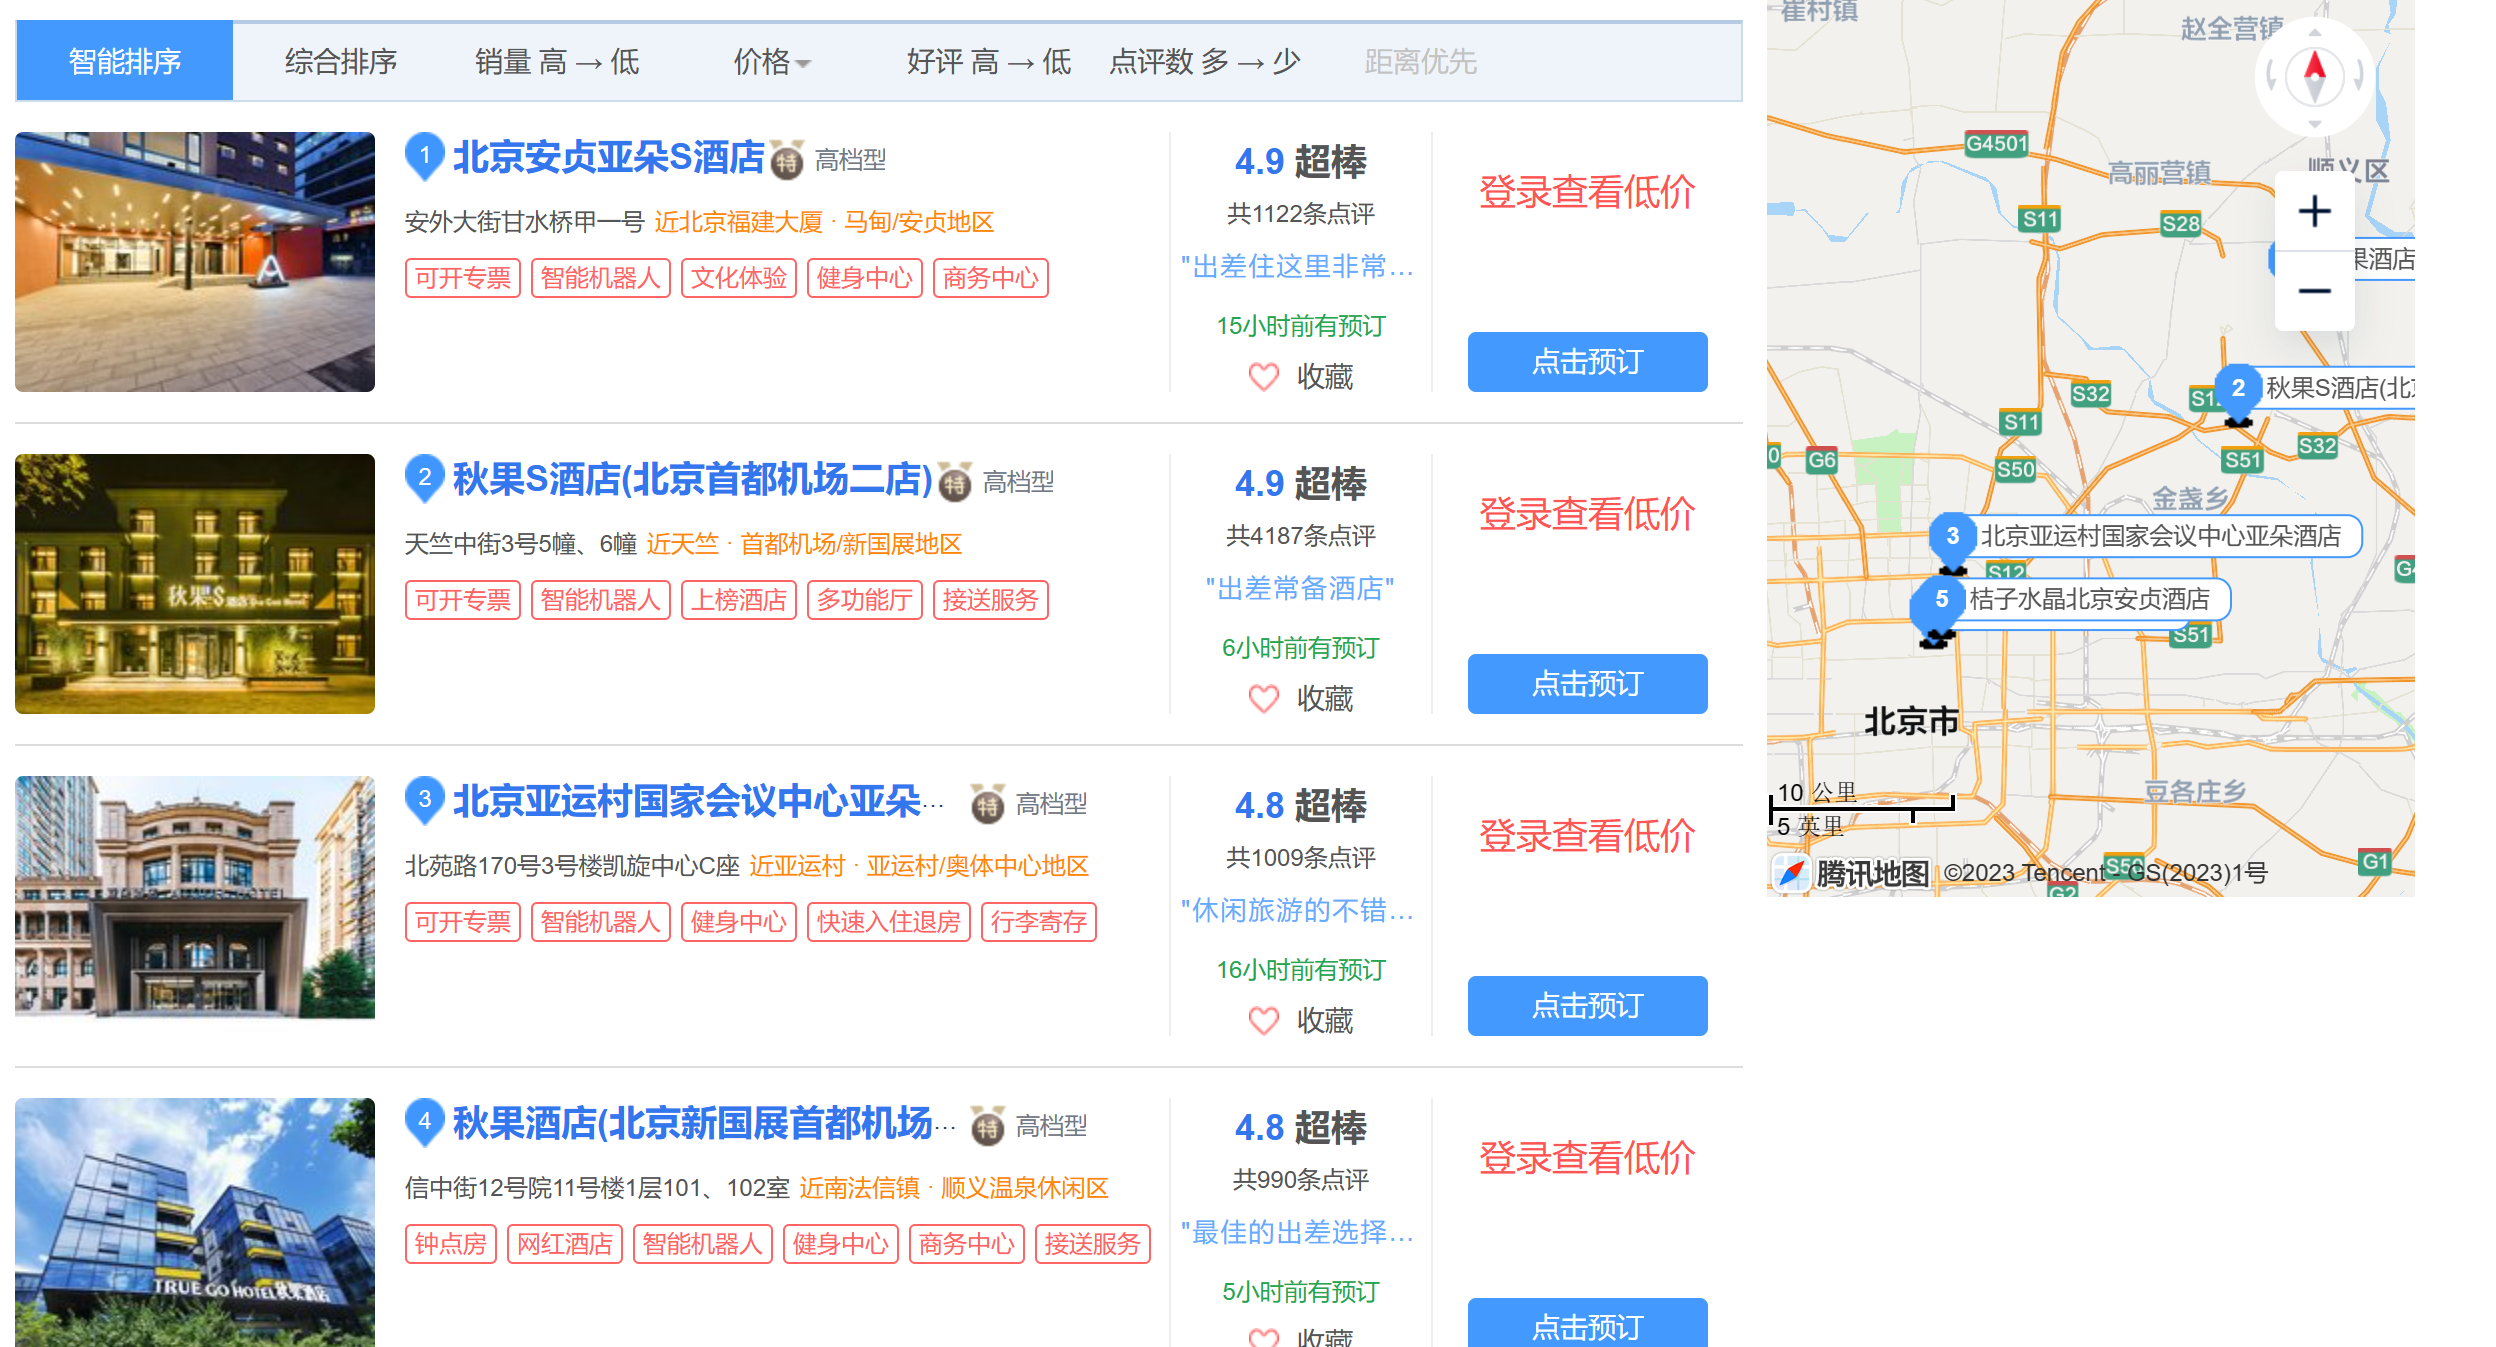Click 共1122条点评 review count
Image resolution: width=2496 pixels, height=1347 pixels.
(x=1300, y=214)
